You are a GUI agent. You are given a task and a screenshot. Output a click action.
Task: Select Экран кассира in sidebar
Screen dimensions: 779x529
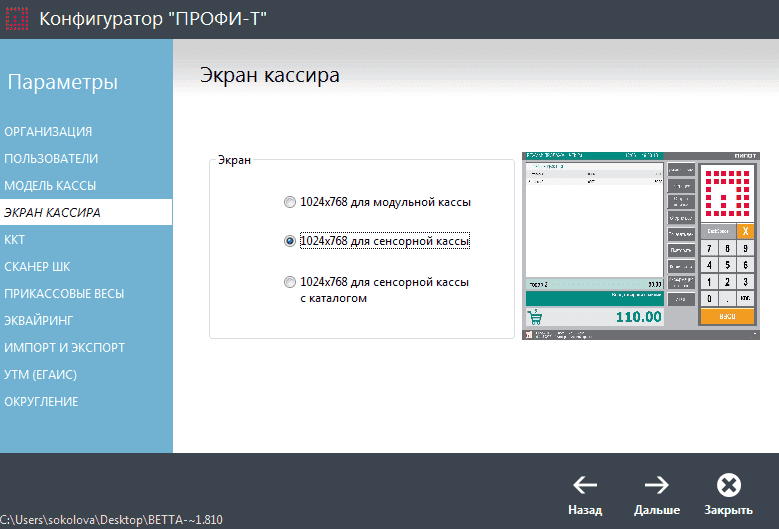86,212
